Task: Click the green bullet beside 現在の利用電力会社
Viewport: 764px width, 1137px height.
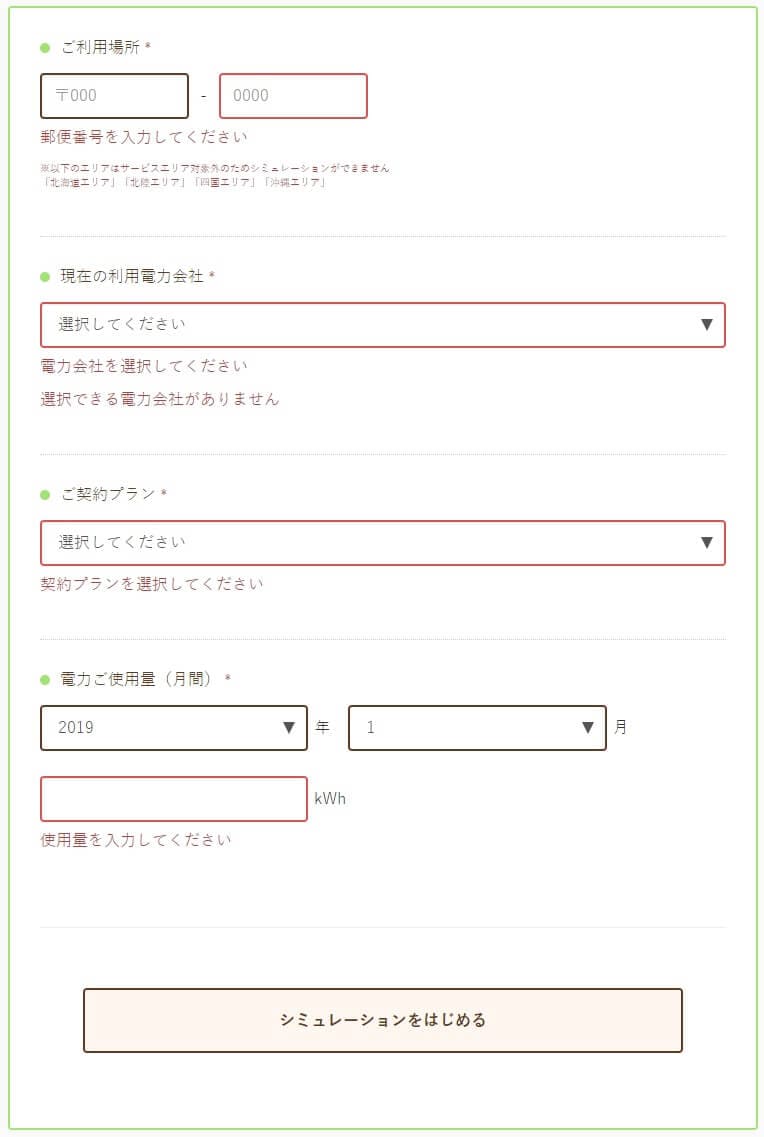Action: point(45,277)
